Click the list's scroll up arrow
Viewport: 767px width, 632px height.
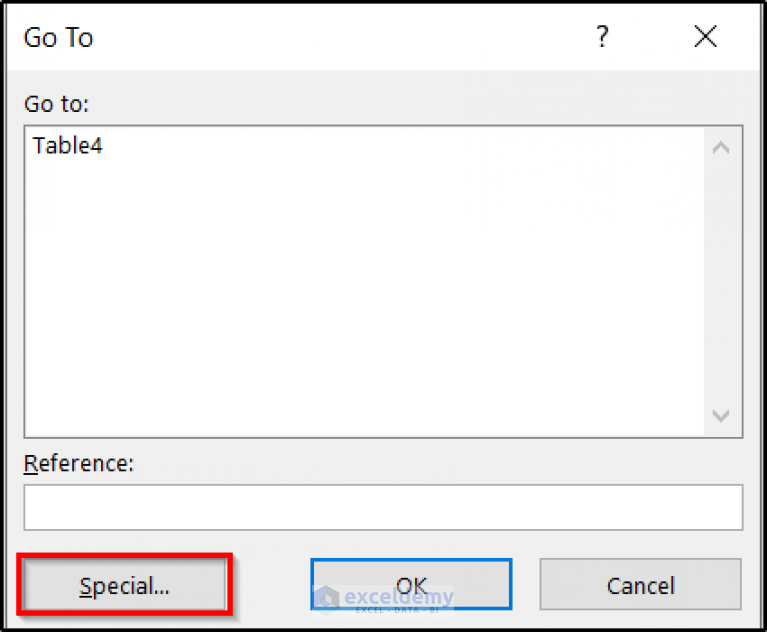(x=721, y=147)
